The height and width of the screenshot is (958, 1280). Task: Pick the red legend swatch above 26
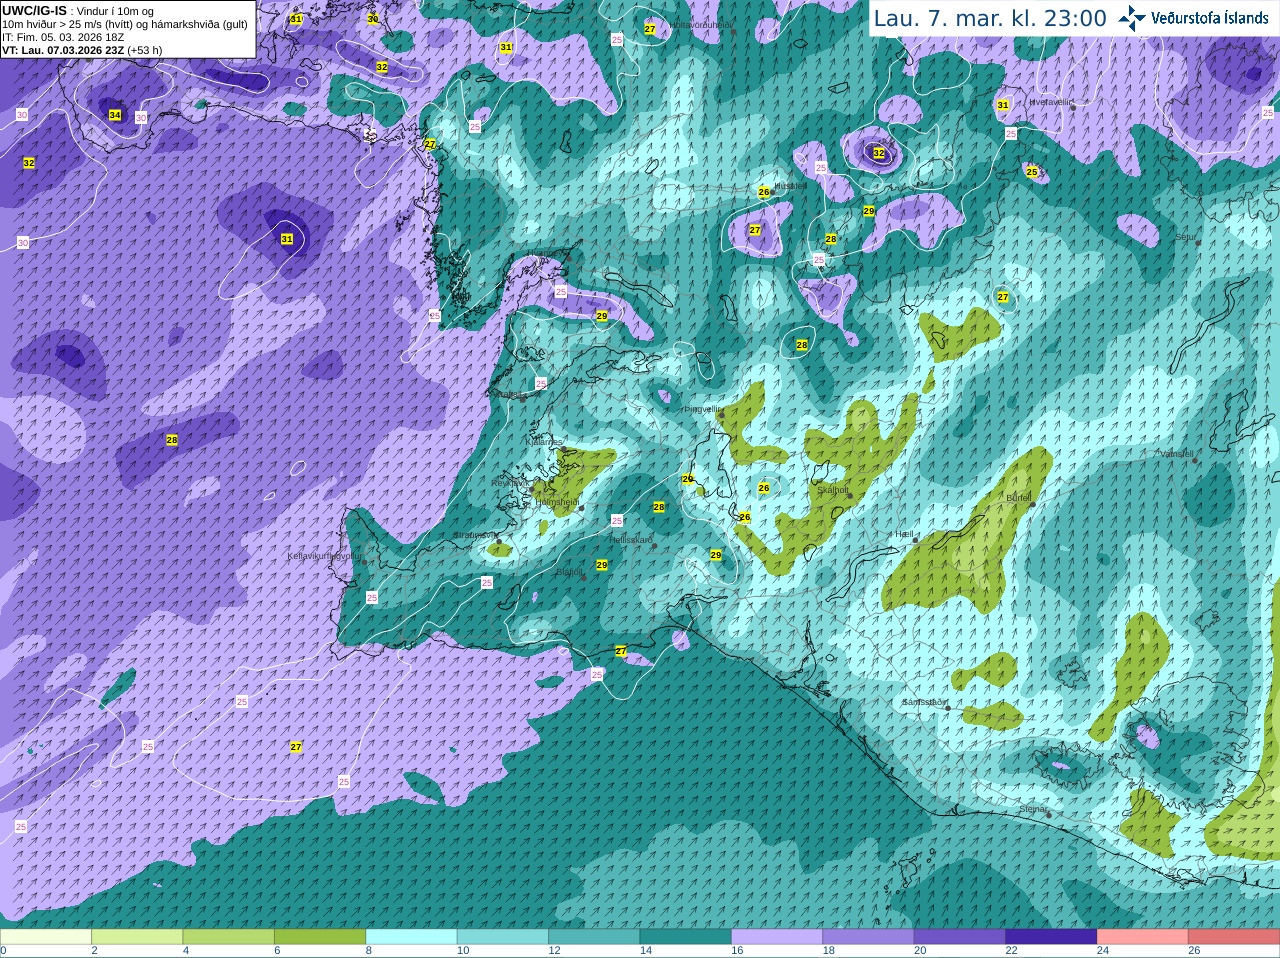click(x=1234, y=937)
